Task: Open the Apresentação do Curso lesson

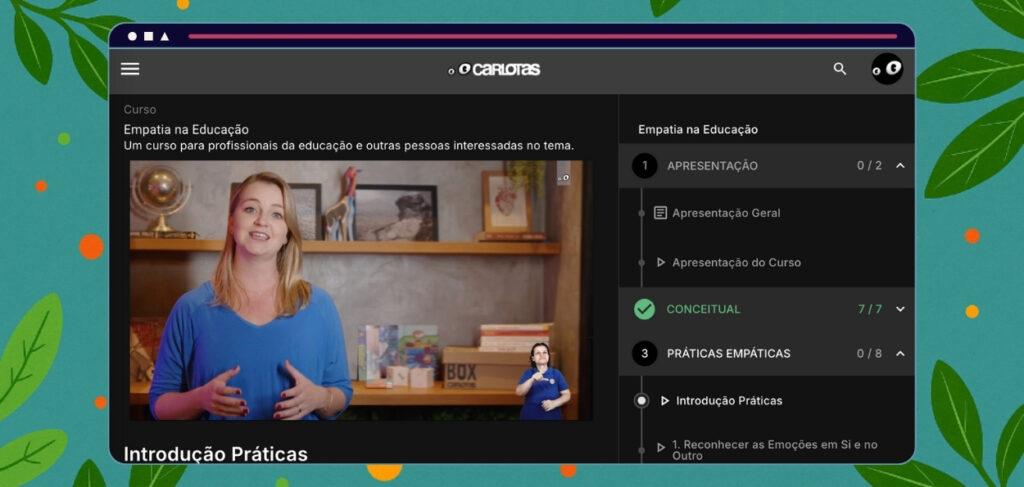Action: pos(737,262)
